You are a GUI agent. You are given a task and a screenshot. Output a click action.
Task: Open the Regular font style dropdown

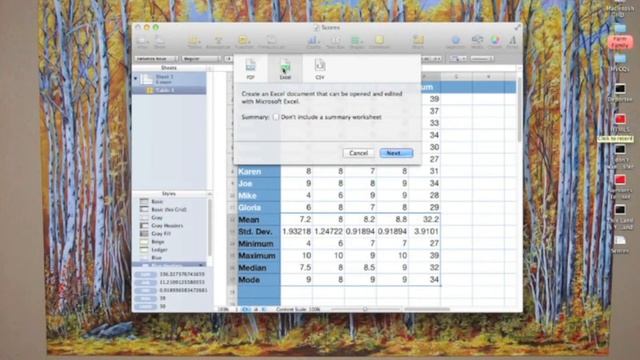[201, 59]
